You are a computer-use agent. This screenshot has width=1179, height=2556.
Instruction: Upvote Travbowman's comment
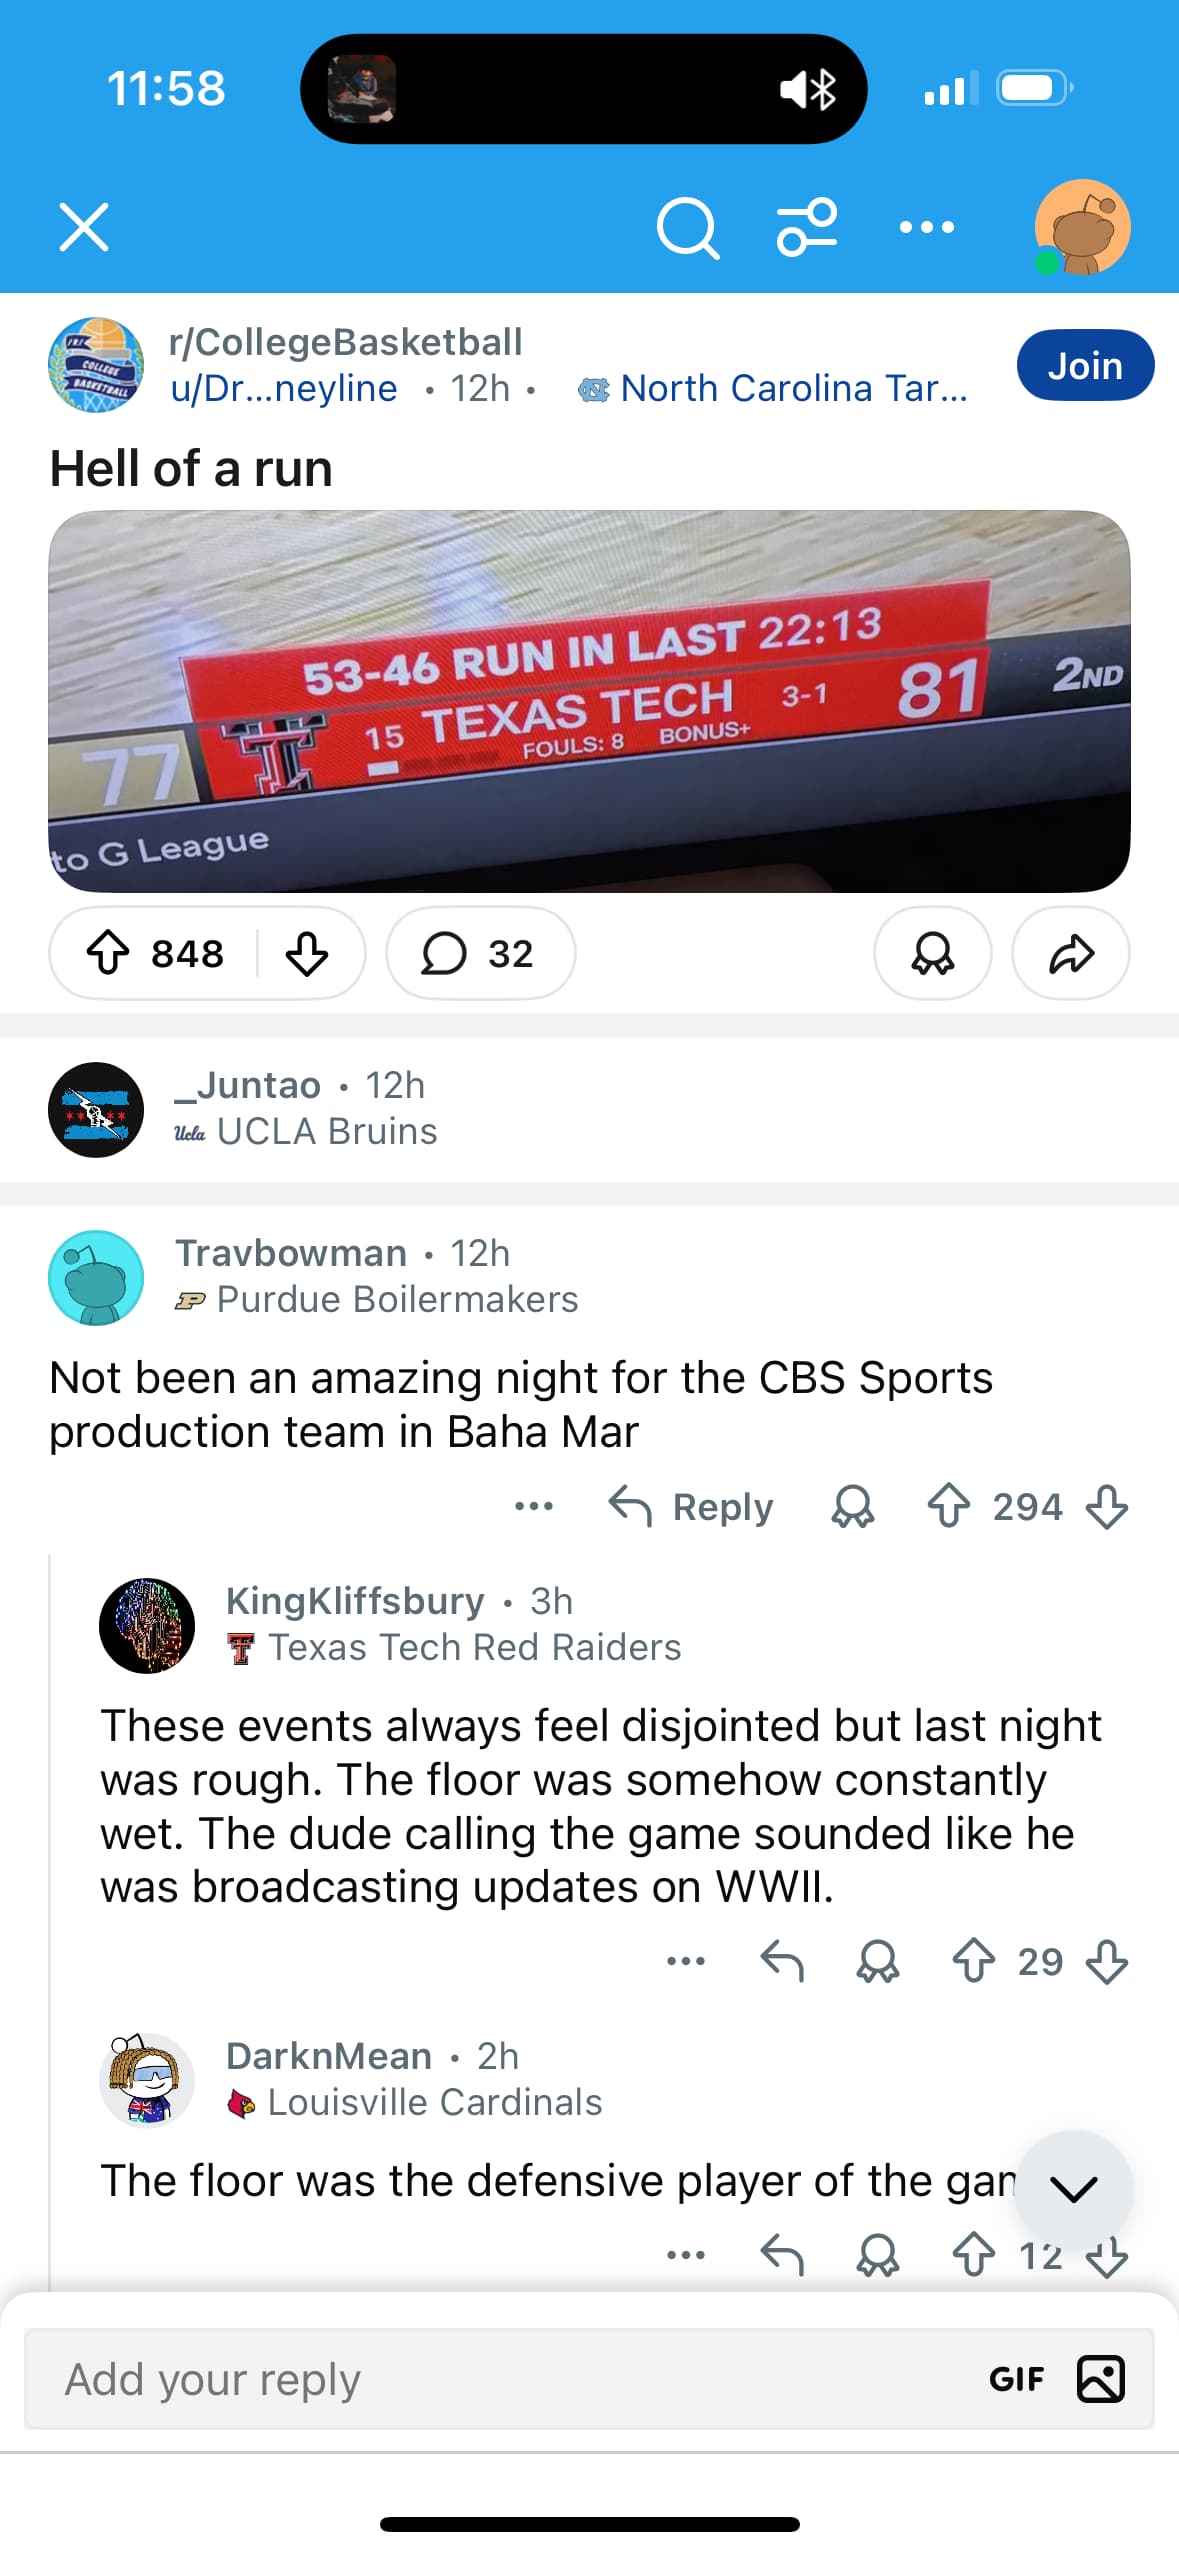point(948,1506)
